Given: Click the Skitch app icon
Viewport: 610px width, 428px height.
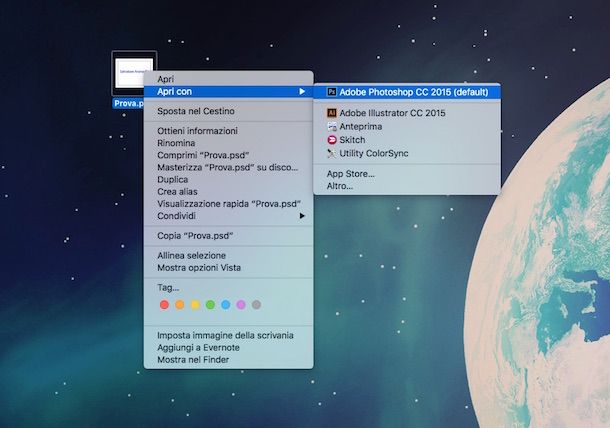Looking at the screenshot, I should 332,140.
